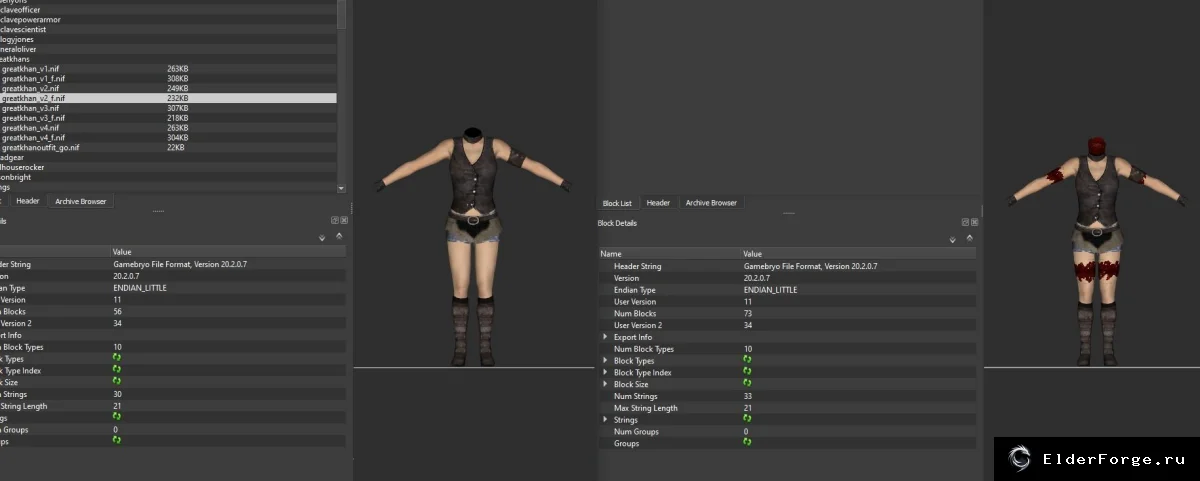Click the refresh icon for Block Types
1200x481 pixels.
[x=747, y=361]
